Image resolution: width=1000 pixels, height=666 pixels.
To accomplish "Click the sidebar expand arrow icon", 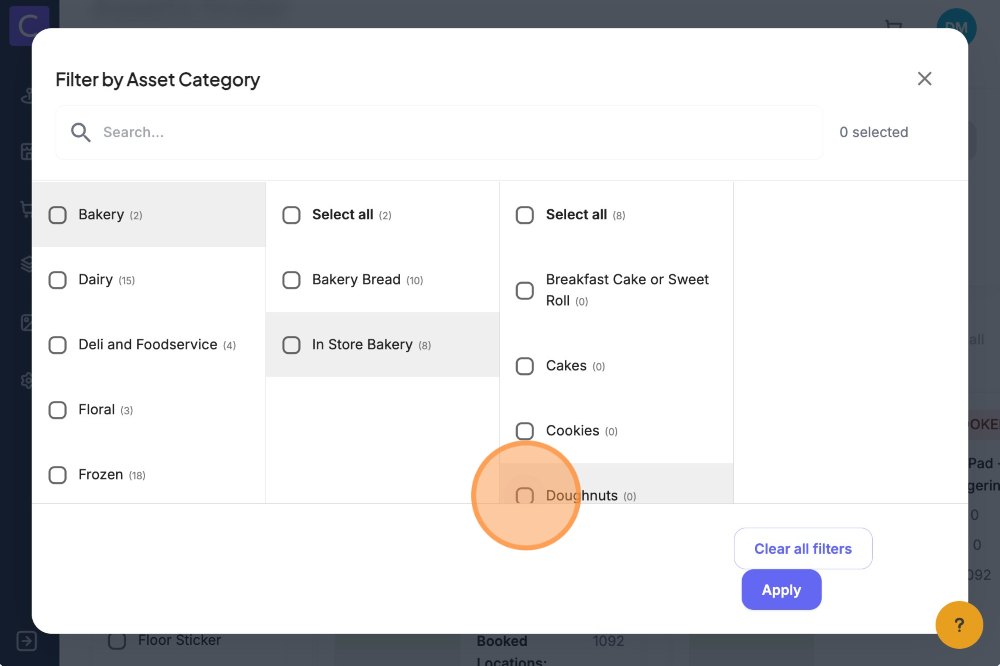I will 27,641.
